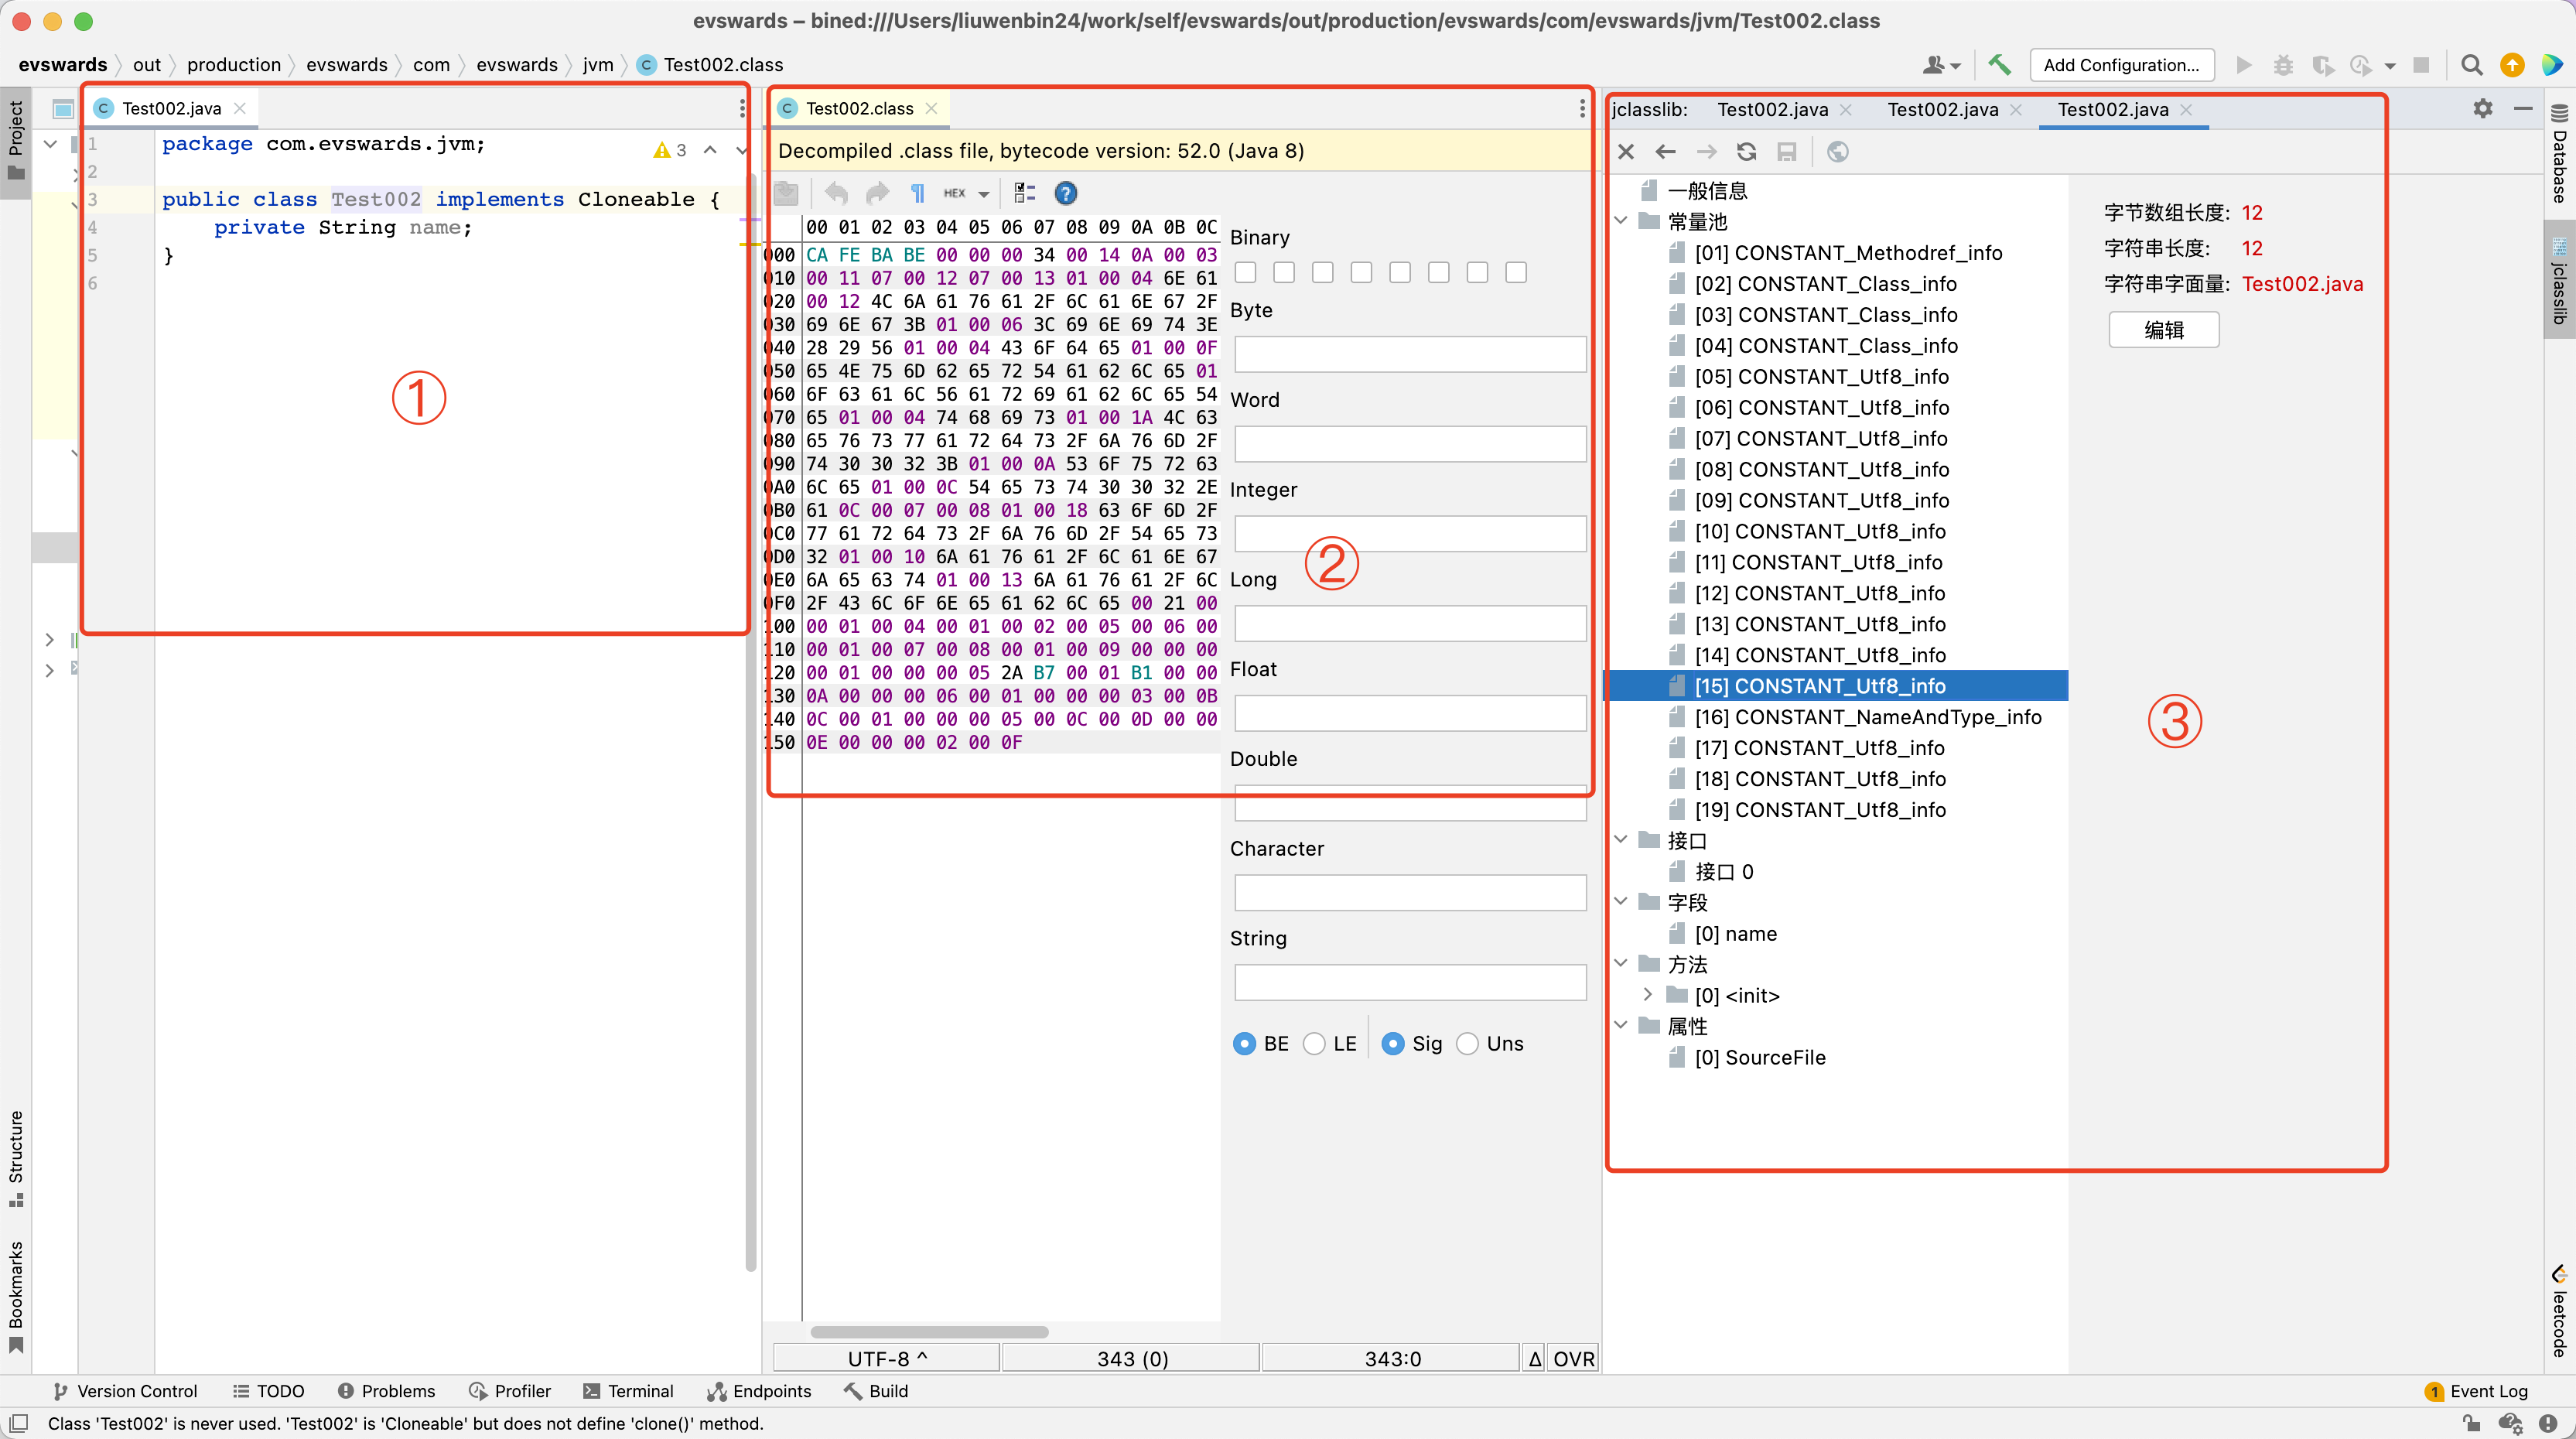
Task: Select the LE byte order radio button
Action: pyautogui.click(x=1315, y=1044)
